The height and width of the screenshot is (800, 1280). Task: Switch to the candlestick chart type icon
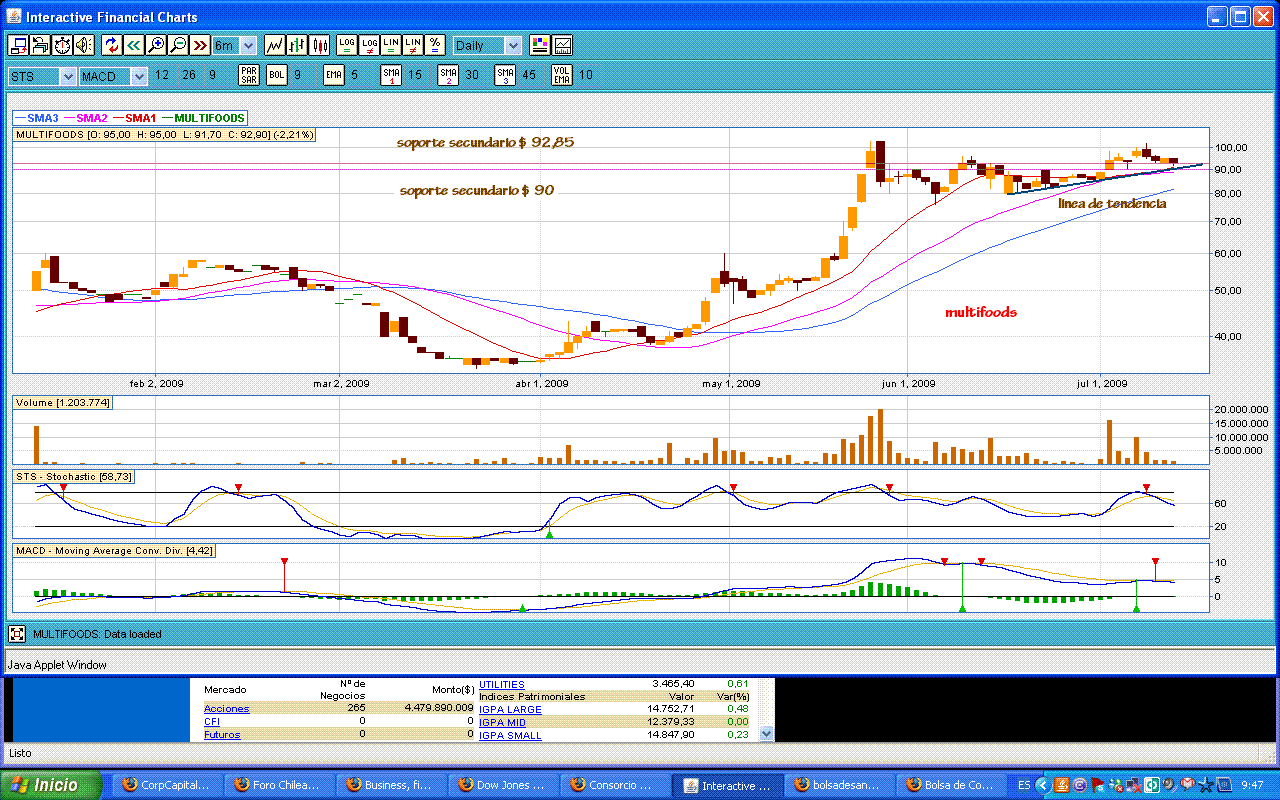point(320,45)
